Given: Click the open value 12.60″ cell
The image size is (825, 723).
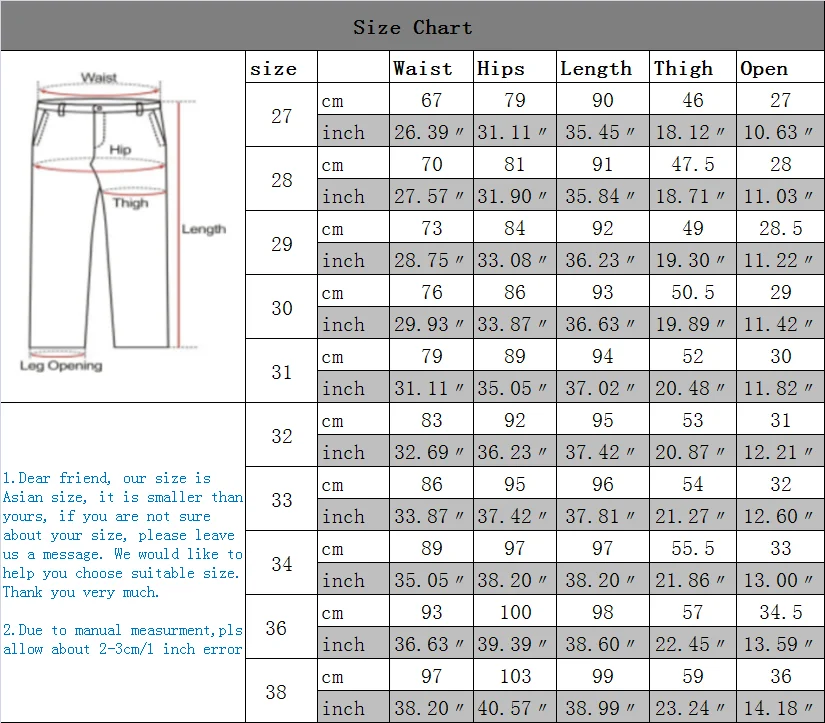Looking at the screenshot, I should (x=780, y=516).
